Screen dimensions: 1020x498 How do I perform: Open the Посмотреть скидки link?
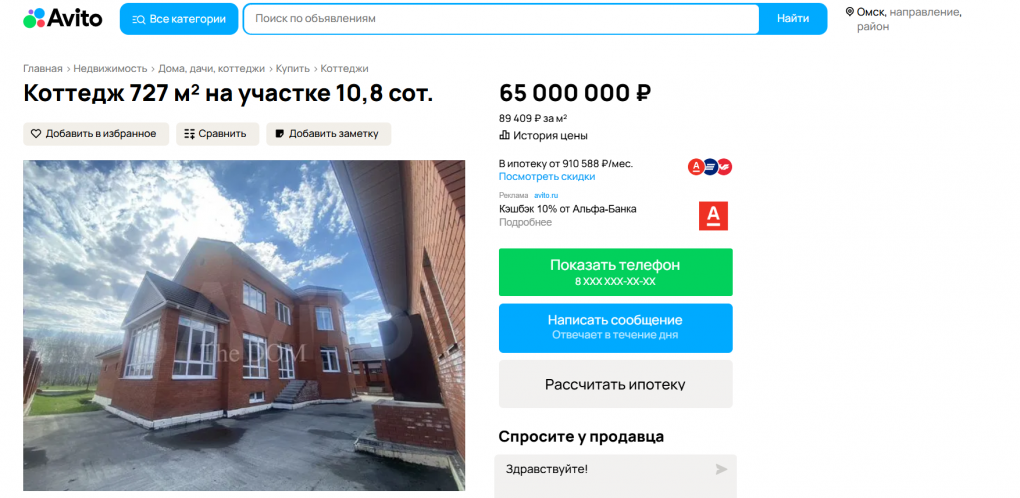point(546,177)
